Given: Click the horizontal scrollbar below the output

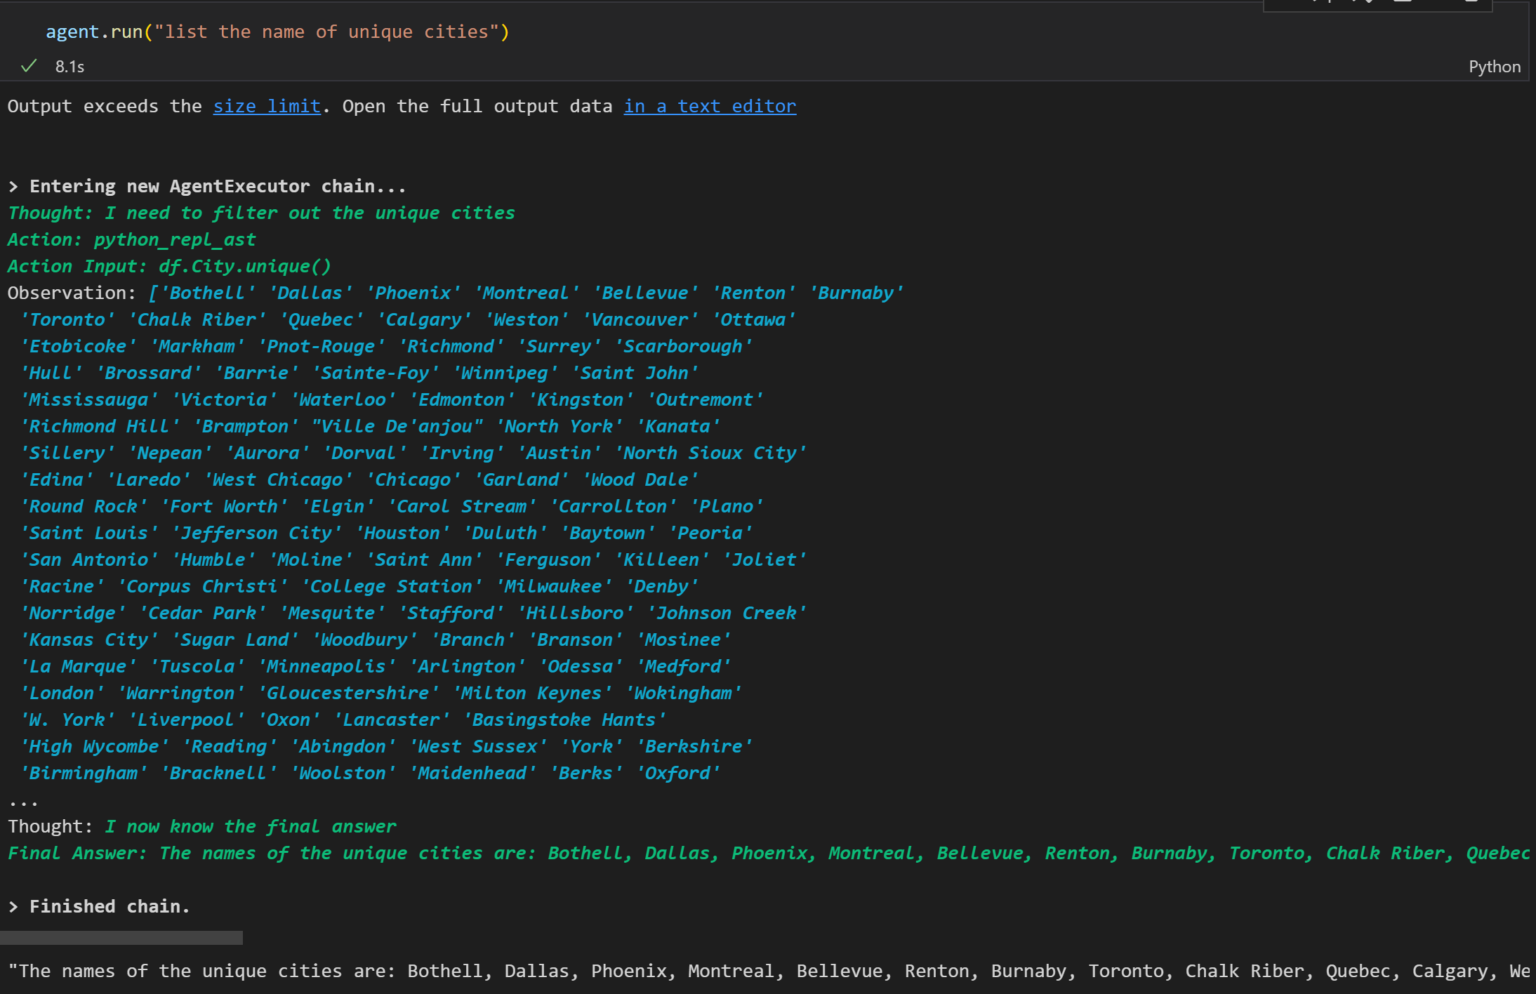Looking at the screenshot, I should point(120,937).
